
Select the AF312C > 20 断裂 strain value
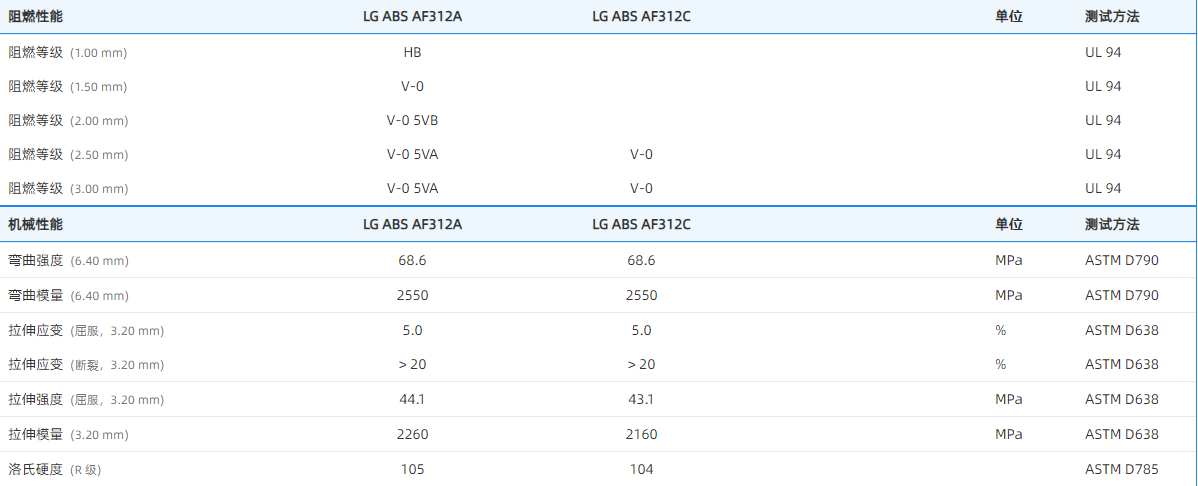tap(641, 364)
